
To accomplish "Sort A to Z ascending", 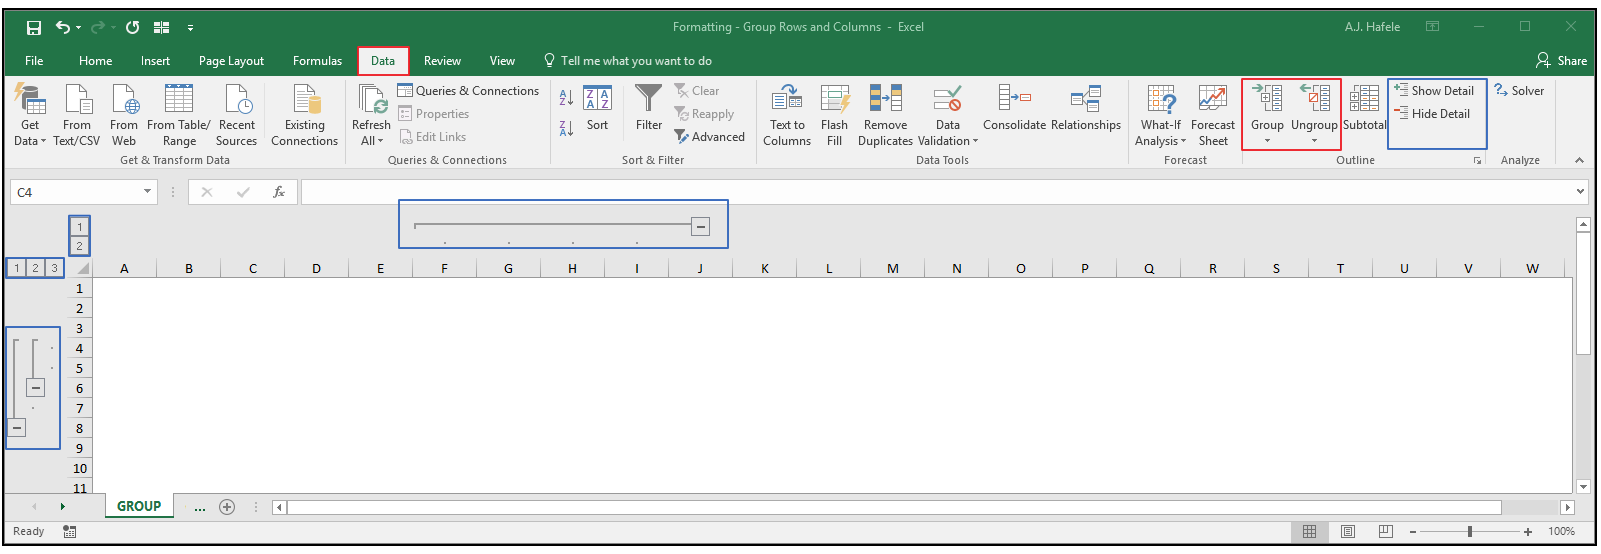I will pyautogui.click(x=566, y=98).
